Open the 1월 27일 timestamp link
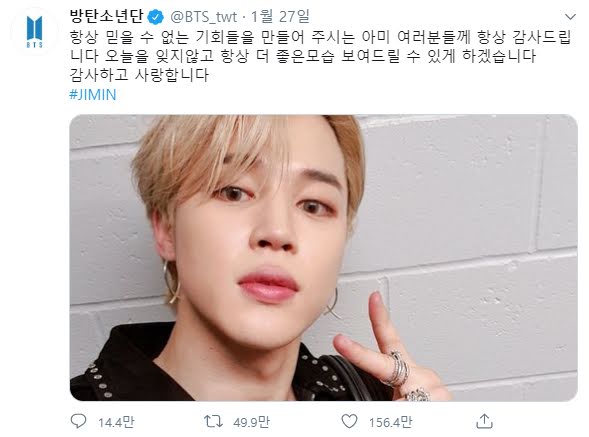The image size is (589, 437). click(x=280, y=16)
